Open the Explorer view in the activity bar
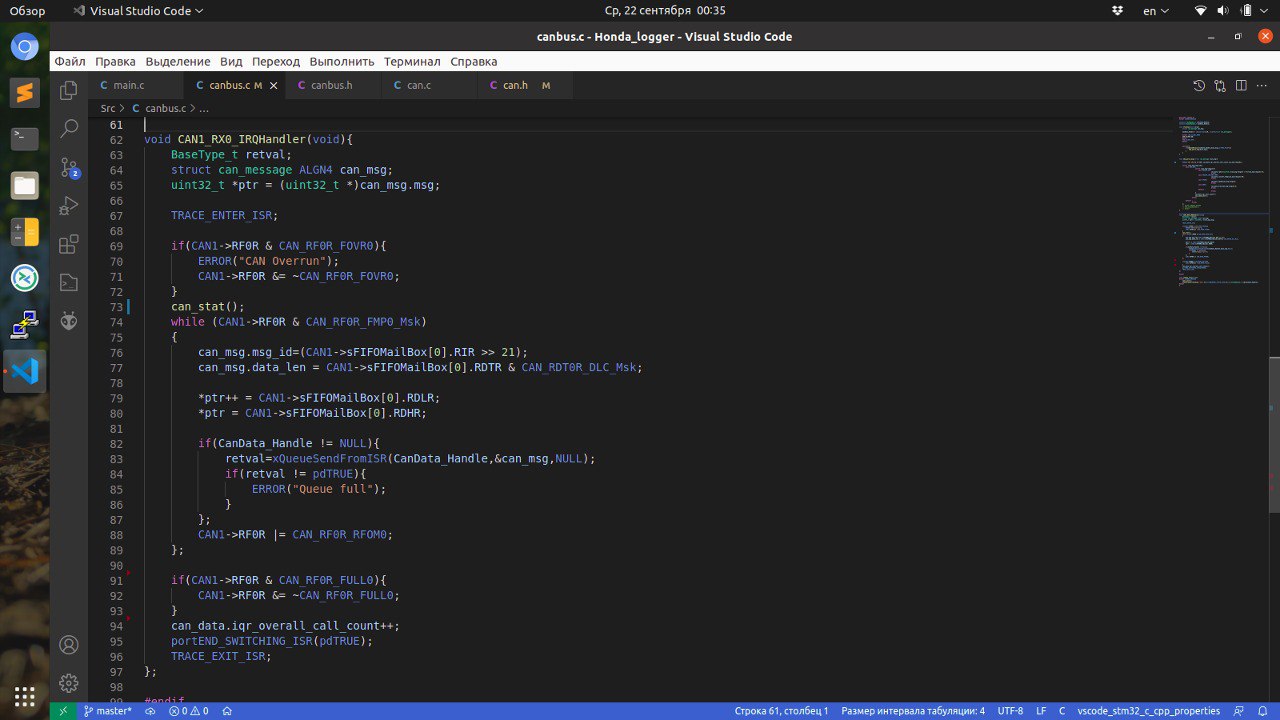This screenshot has height=720, width=1280. 69,91
